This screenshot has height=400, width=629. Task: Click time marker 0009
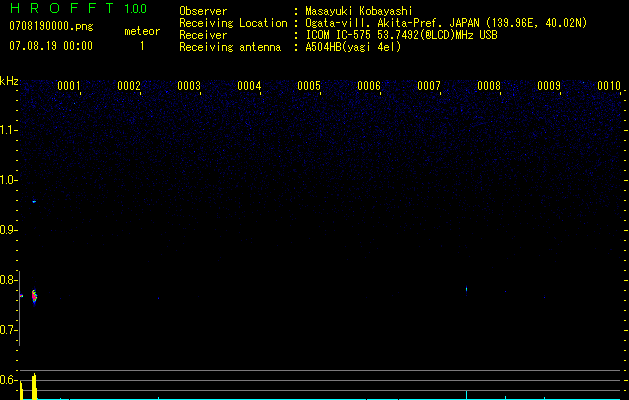pos(549,86)
